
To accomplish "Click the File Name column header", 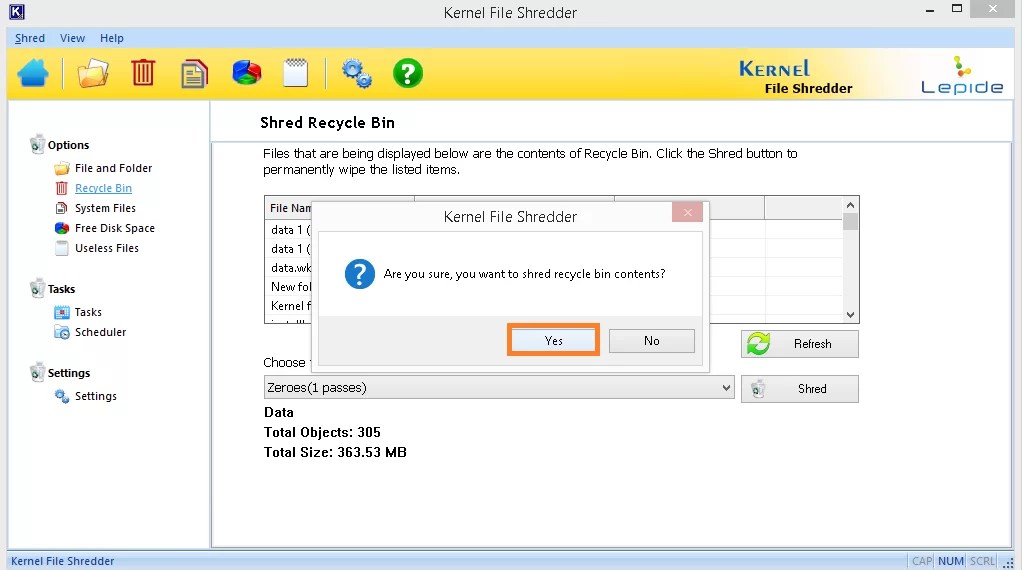I will point(289,208).
